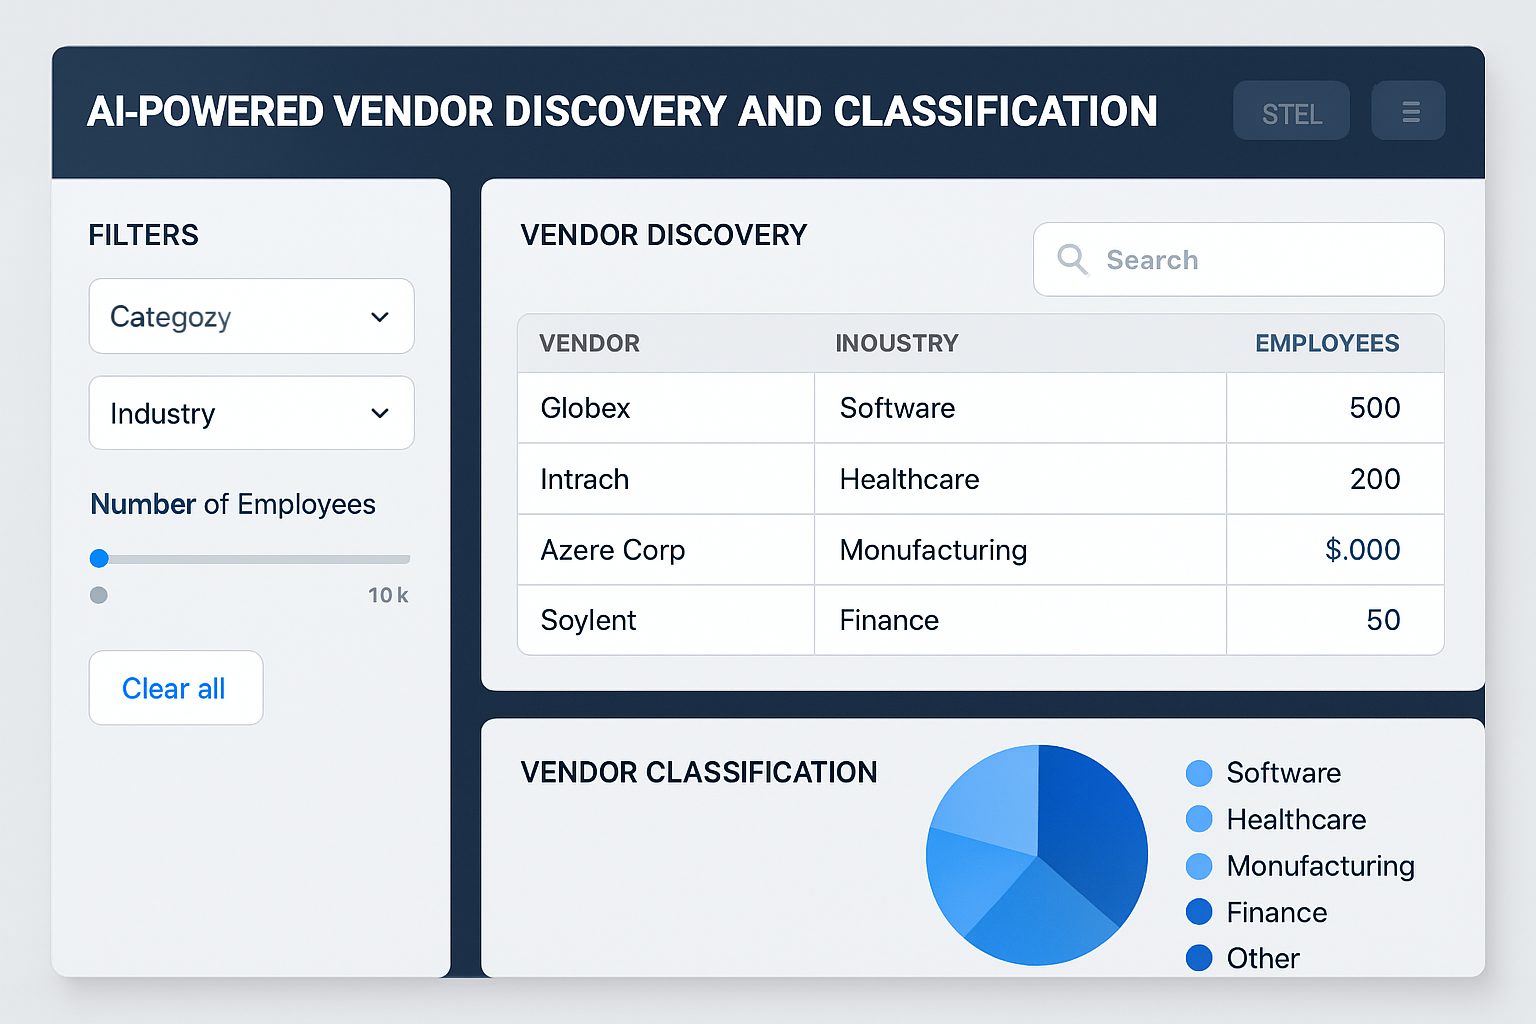1536x1024 pixels.
Task: Sort the EMPLOYEES column header
Action: 1327,343
